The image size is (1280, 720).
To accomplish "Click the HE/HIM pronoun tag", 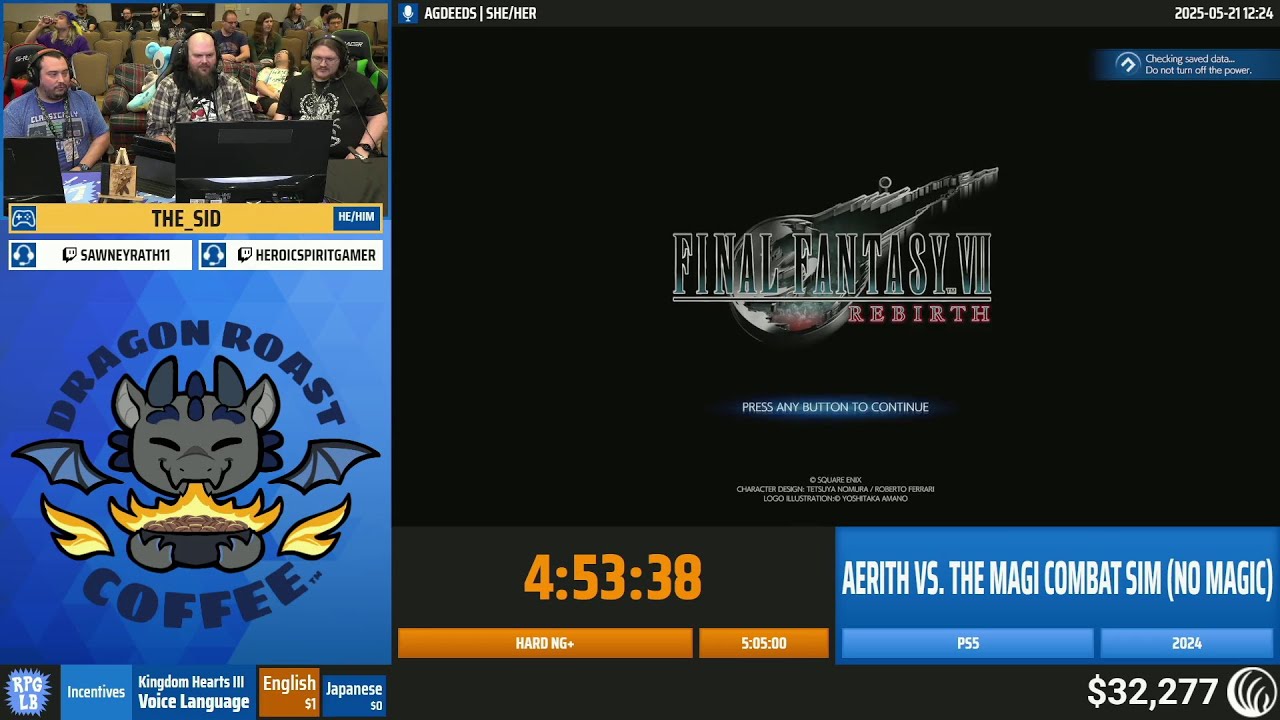I will (356, 217).
